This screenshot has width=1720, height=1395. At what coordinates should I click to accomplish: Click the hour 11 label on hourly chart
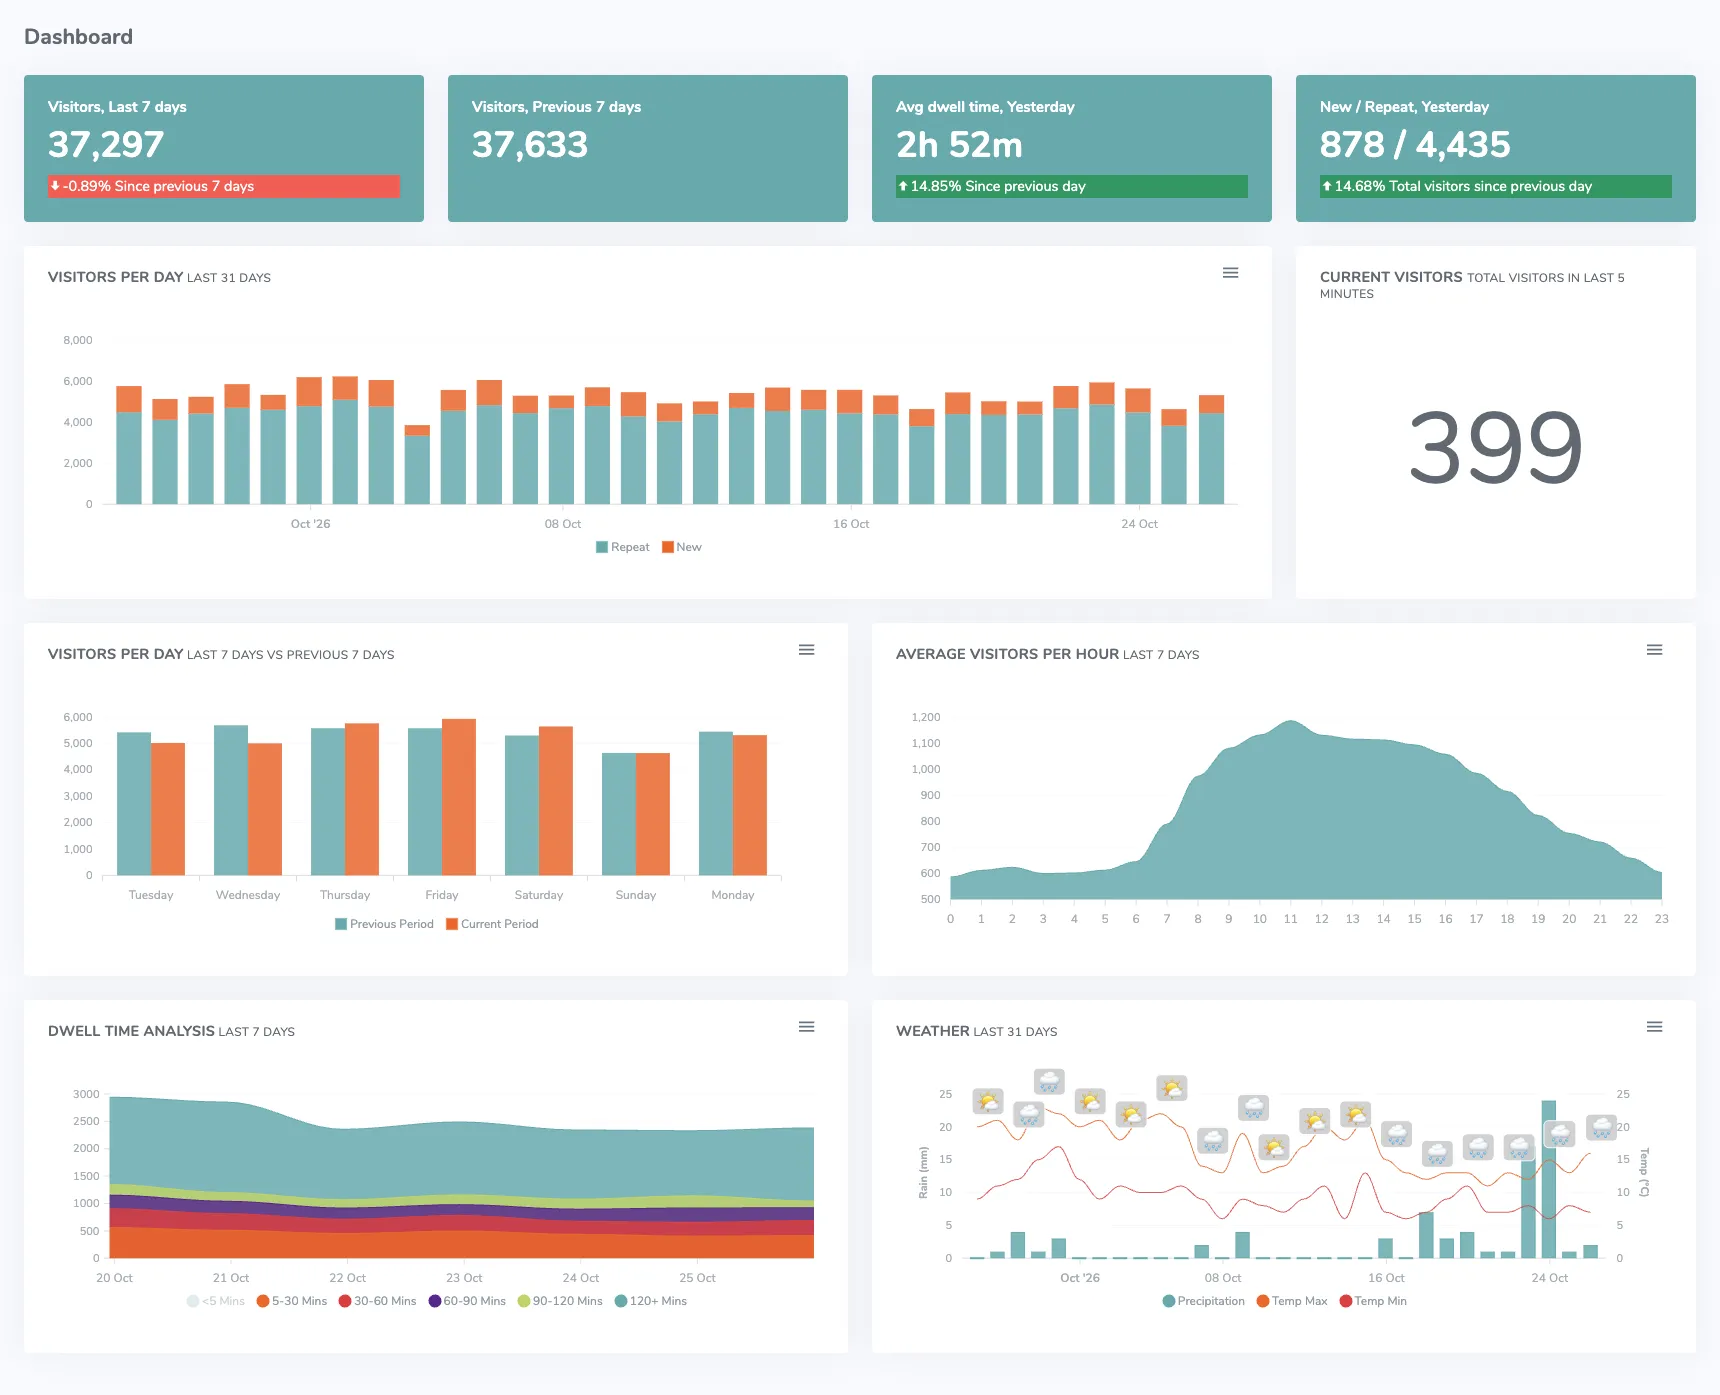tap(1291, 919)
